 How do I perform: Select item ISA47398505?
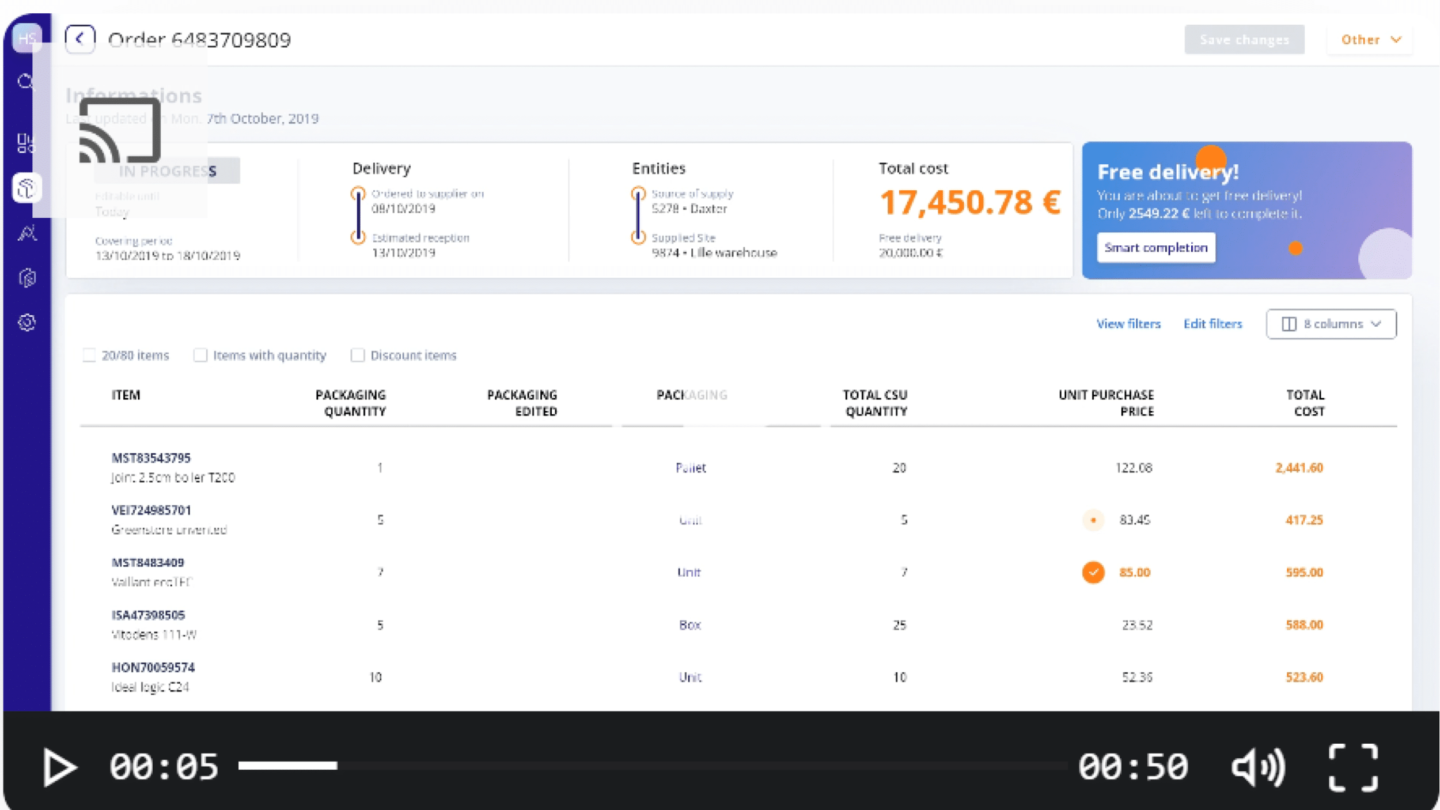[x=148, y=615]
